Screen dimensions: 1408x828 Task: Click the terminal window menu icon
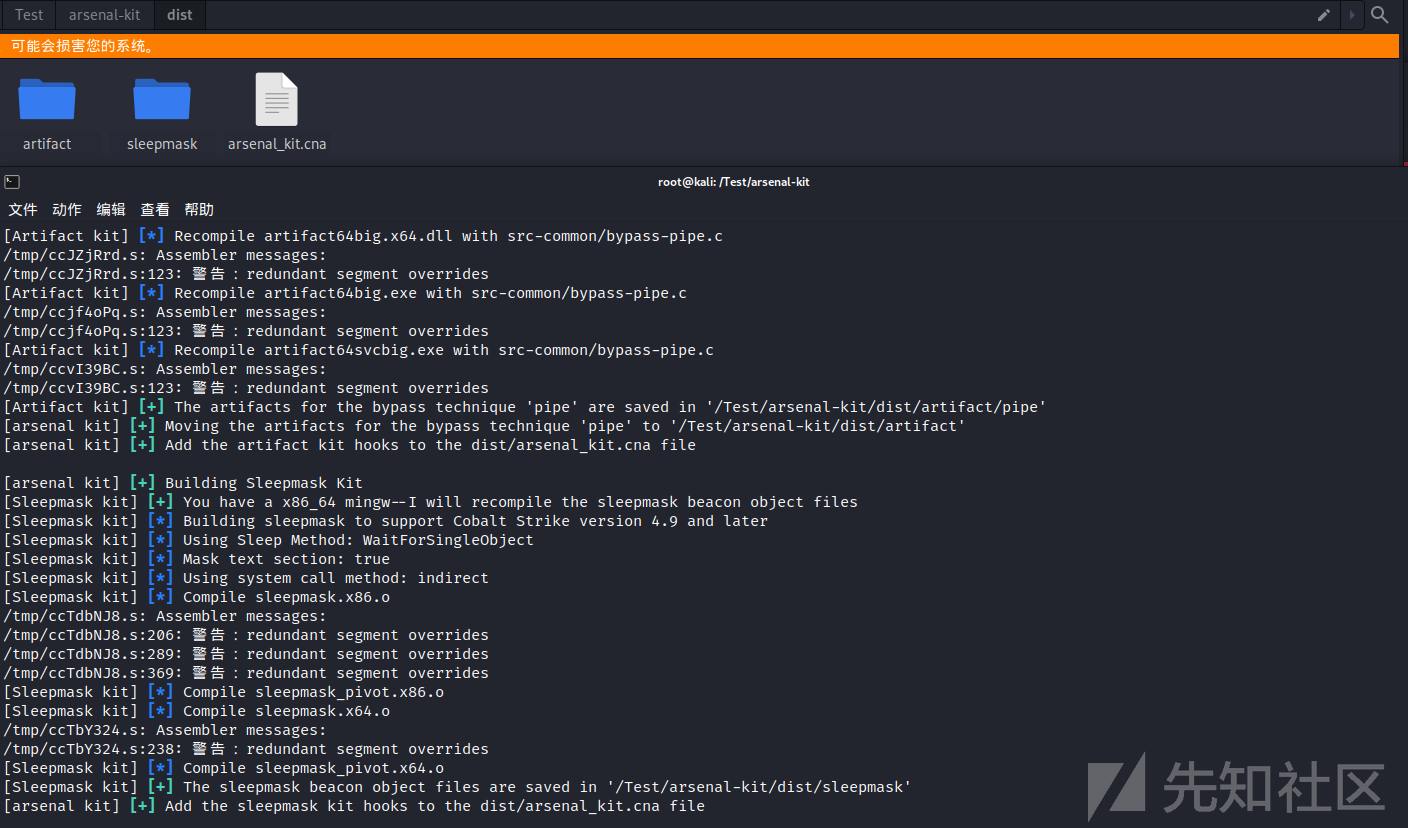click(11, 182)
